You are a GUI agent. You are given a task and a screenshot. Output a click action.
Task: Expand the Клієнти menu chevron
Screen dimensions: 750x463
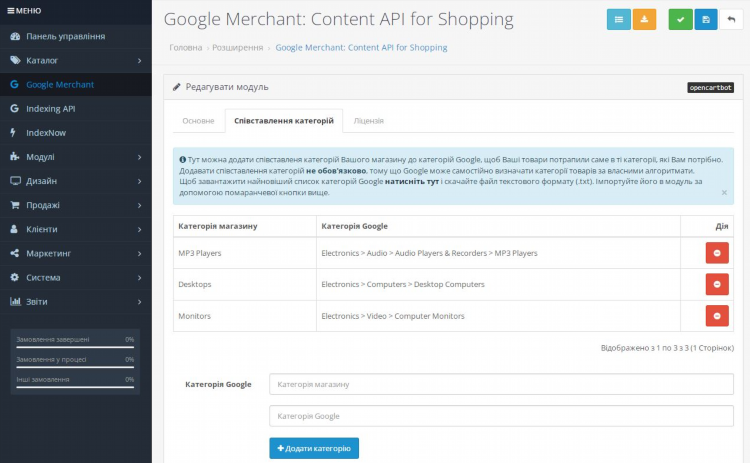pyautogui.click(x=140, y=230)
